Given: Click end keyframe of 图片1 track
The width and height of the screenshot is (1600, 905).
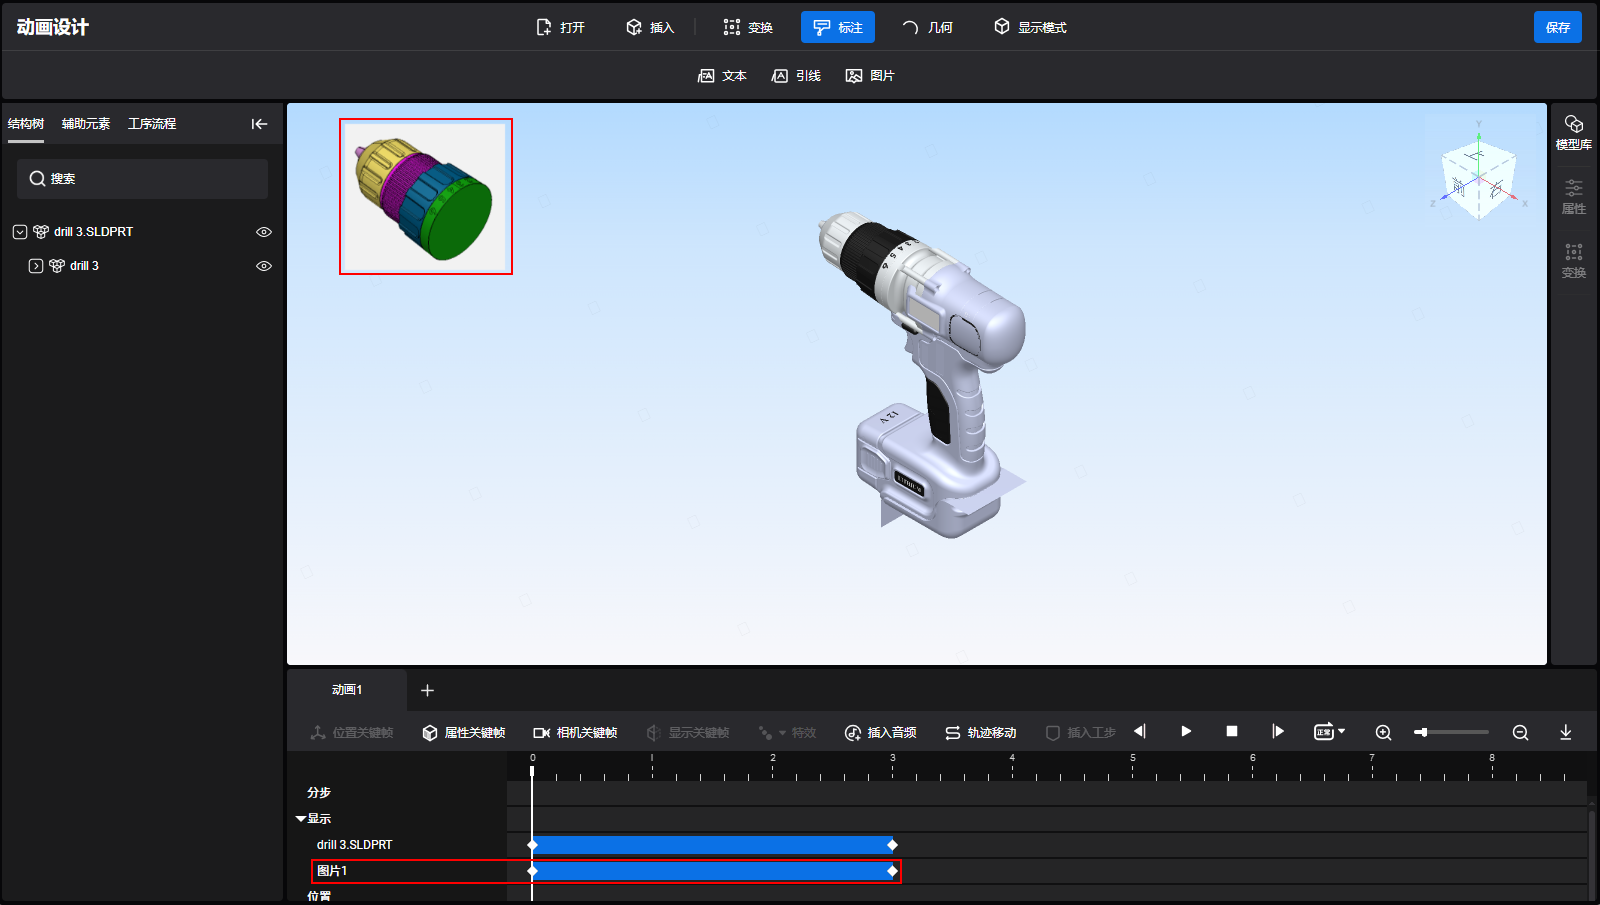Looking at the screenshot, I should click(892, 871).
